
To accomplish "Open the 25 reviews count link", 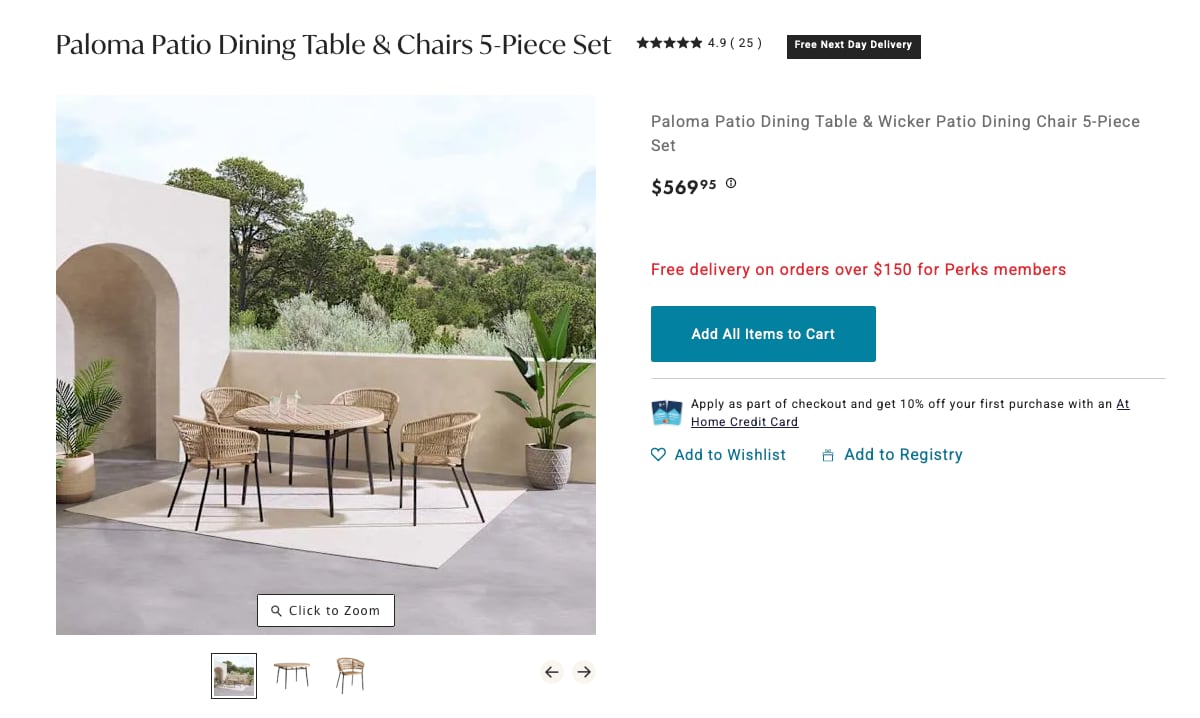I will click(745, 43).
